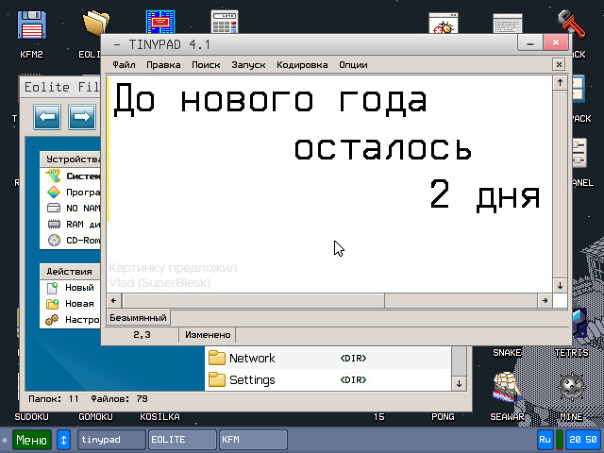Image resolution: width=604 pixels, height=453 pixels.
Task: Click the Eolite file list scroll down arrow
Action: [x=459, y=384]
